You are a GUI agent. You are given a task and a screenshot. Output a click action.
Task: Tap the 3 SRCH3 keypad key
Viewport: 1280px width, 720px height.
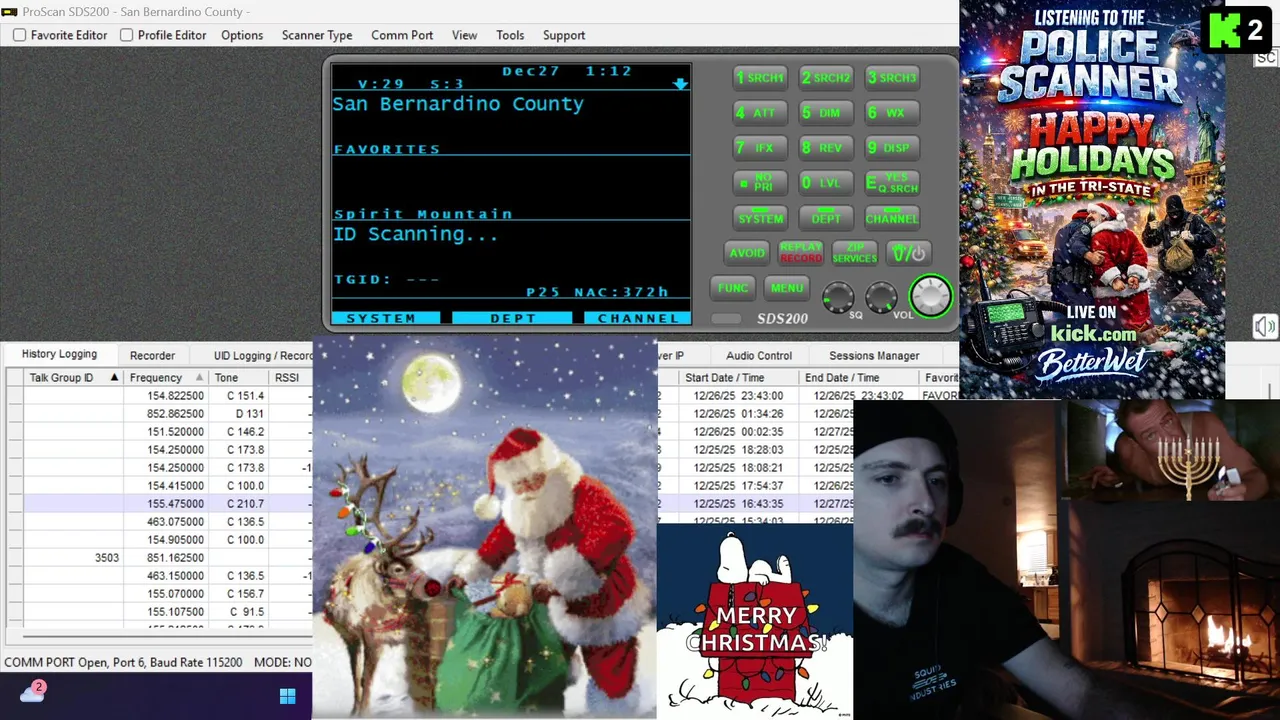(892, 77)
